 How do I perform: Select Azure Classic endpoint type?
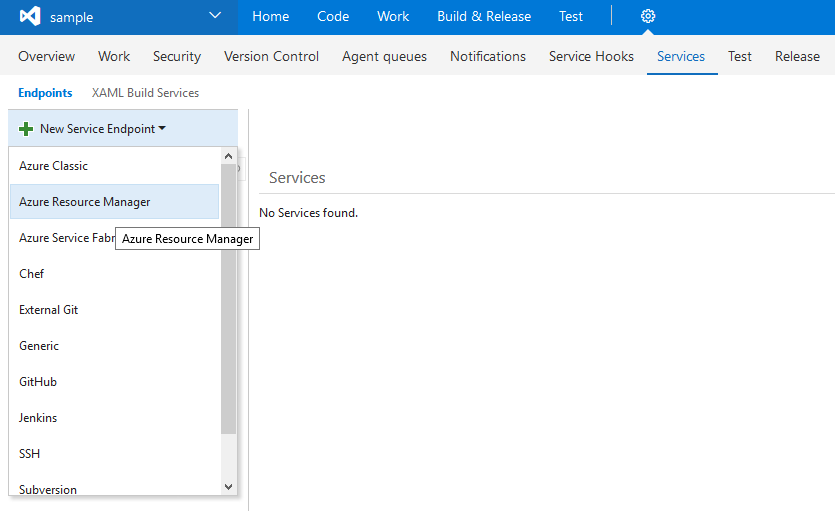[x=54, y=166]
